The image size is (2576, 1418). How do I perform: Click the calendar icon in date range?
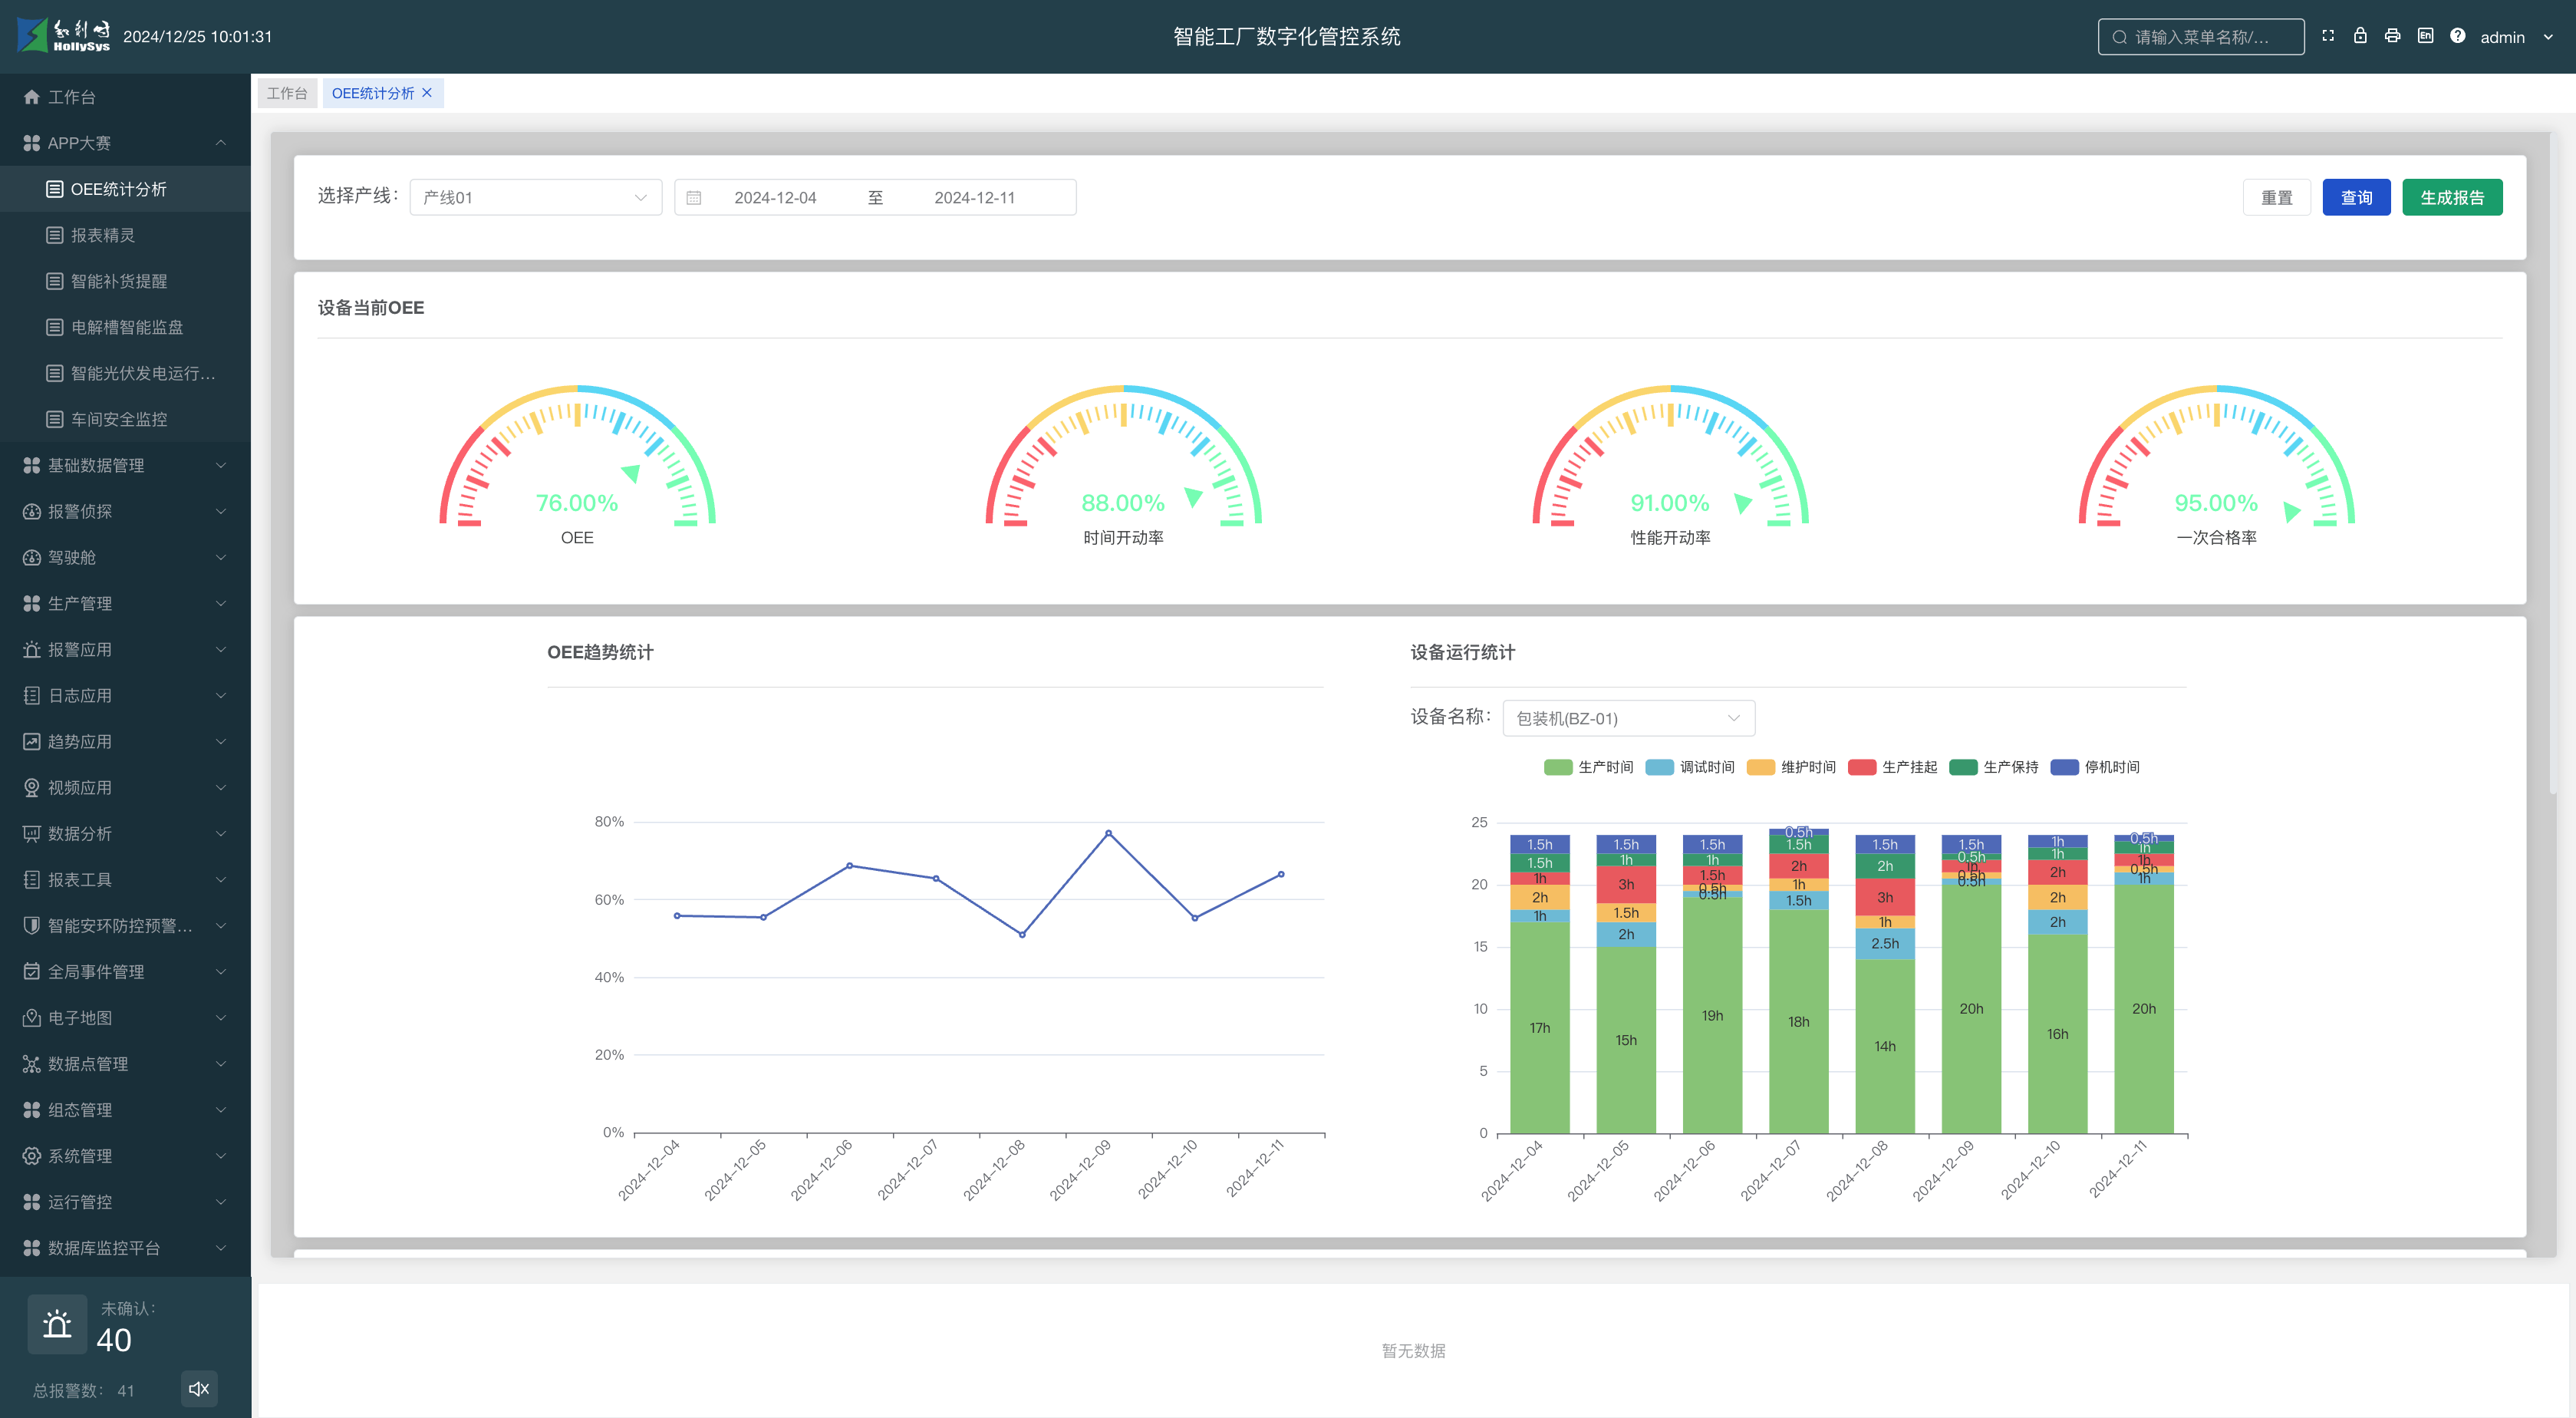pos(694,198)
